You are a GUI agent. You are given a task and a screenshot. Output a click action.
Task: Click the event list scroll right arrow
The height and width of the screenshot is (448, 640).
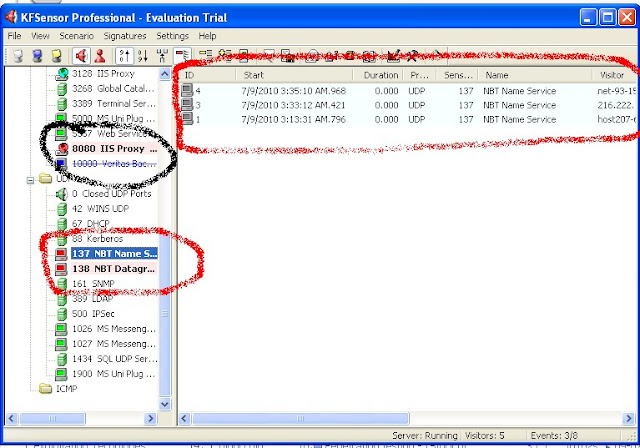(629, 418)
